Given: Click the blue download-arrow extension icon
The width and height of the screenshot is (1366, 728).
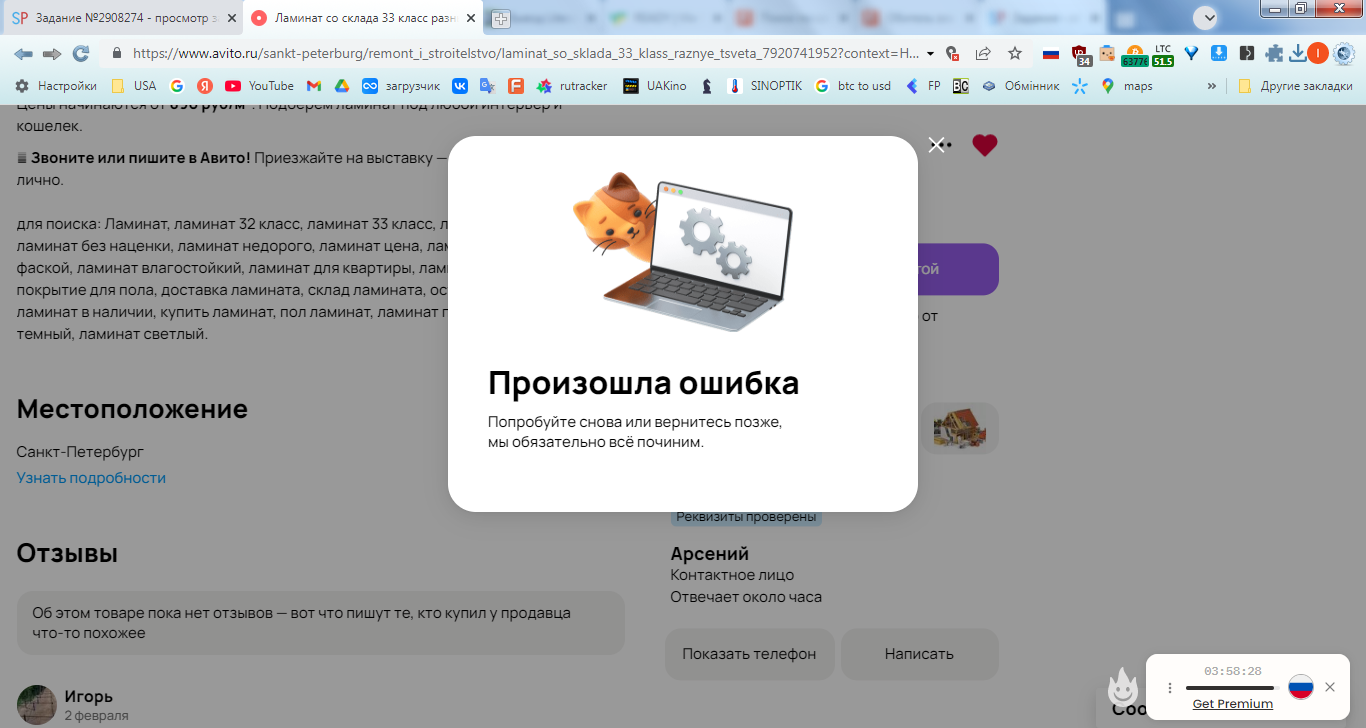Looking at the screenshot, I should click(x=1219, y=53).
